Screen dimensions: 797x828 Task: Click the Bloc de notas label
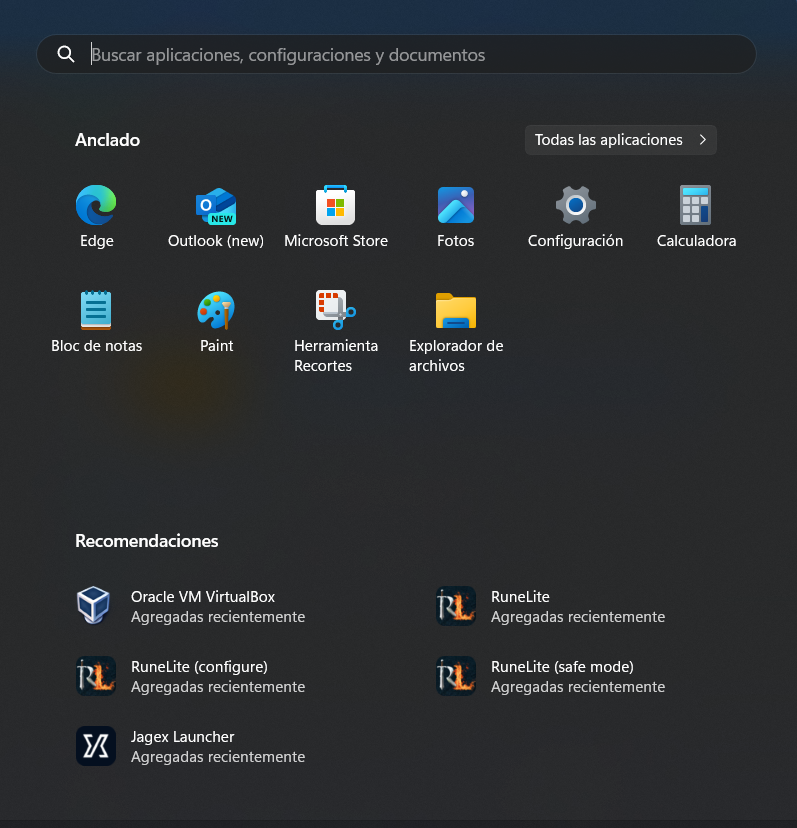97,346
